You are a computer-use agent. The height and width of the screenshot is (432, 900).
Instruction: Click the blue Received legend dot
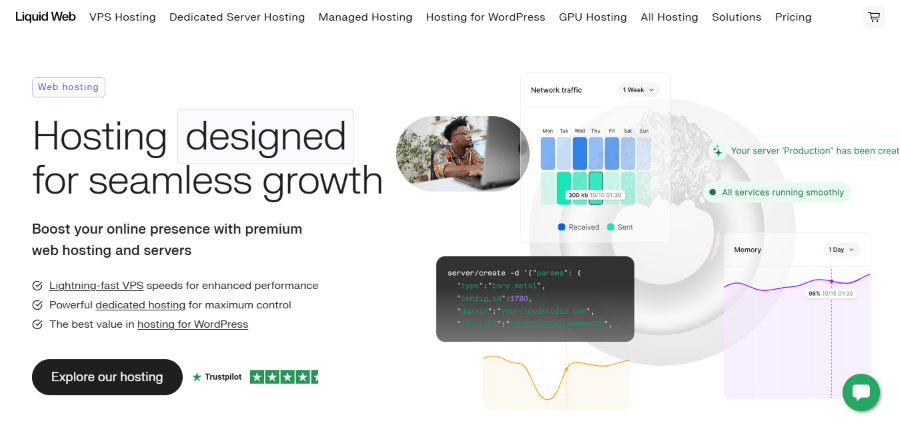(x=561, y=227)
